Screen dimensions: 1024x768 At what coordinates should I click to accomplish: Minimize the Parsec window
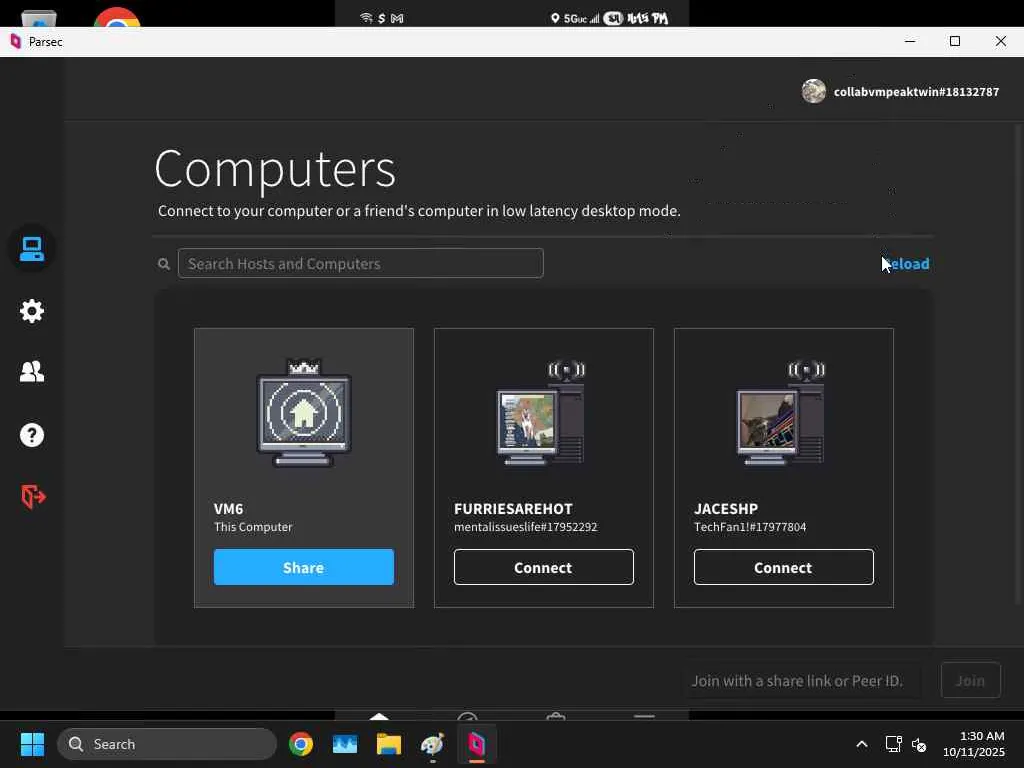[x=910, y=41]
